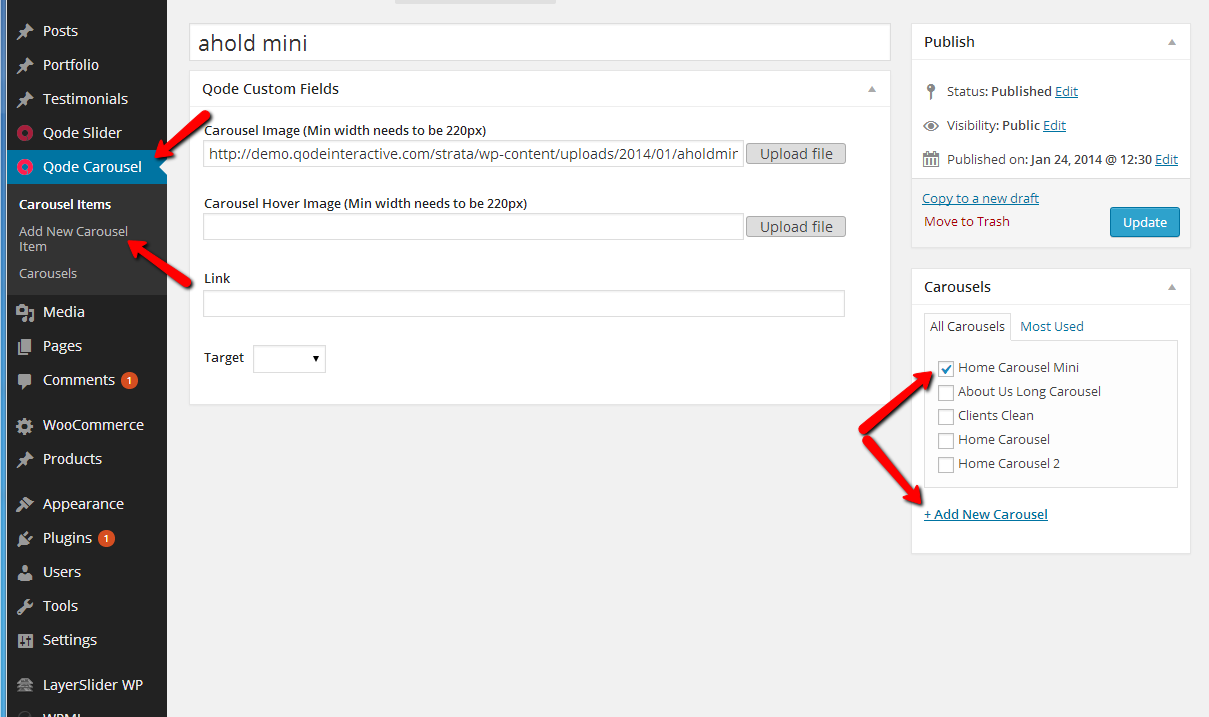Collapse the Qode Custom Fields panel
Viewport: 1209px width, 717px height.
click(x=871, y=89)
